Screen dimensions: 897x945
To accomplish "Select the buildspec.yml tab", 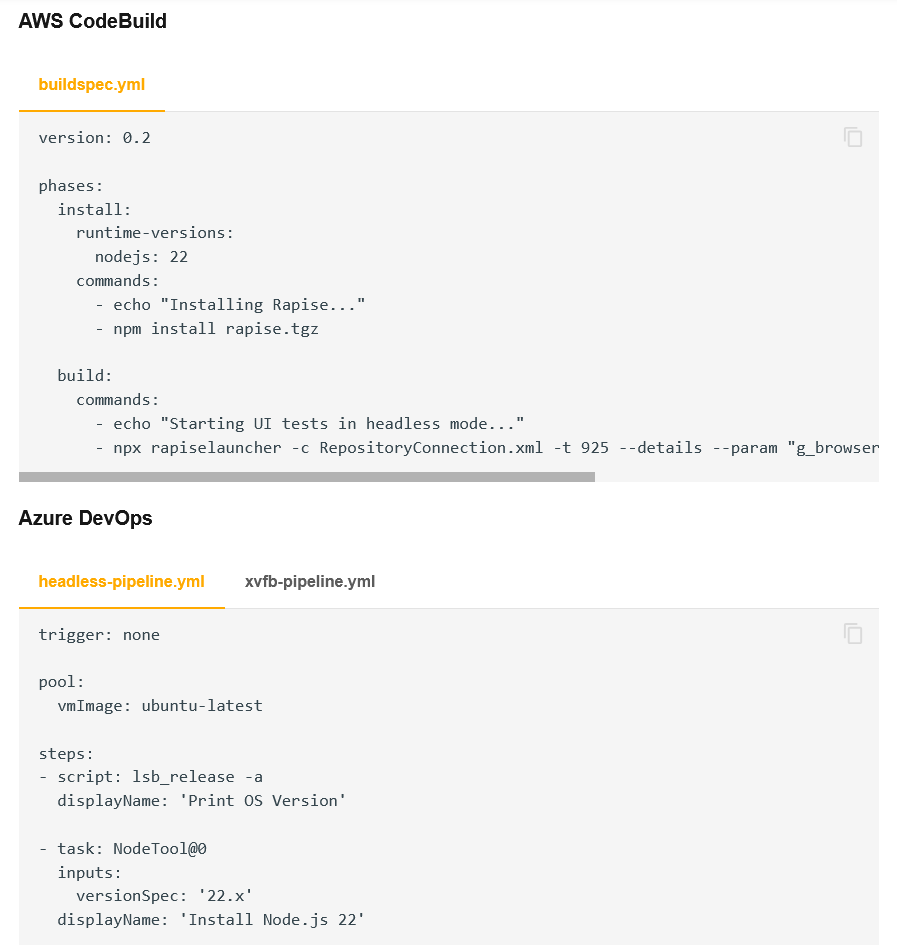I will (91, 84).
